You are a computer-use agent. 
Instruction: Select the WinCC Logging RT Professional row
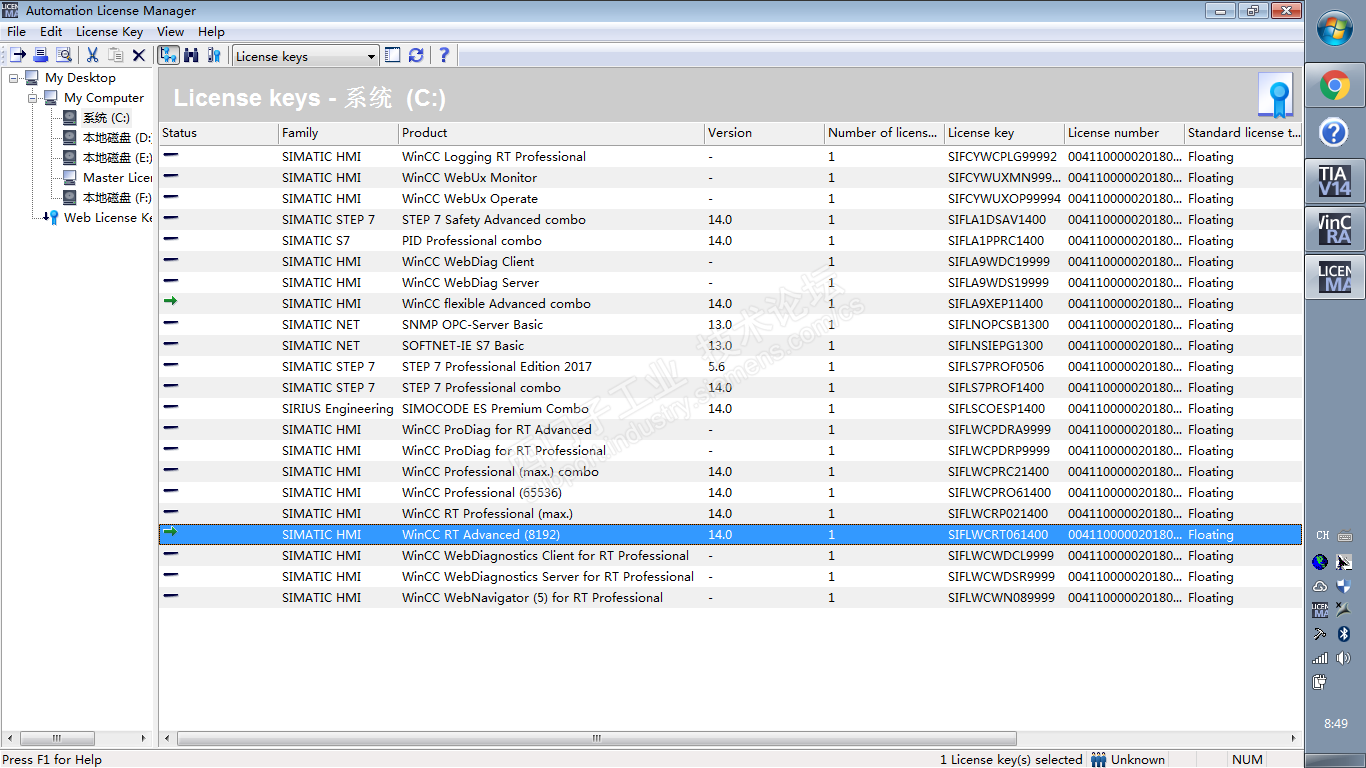pyautogui.click(x=730, y=157)
